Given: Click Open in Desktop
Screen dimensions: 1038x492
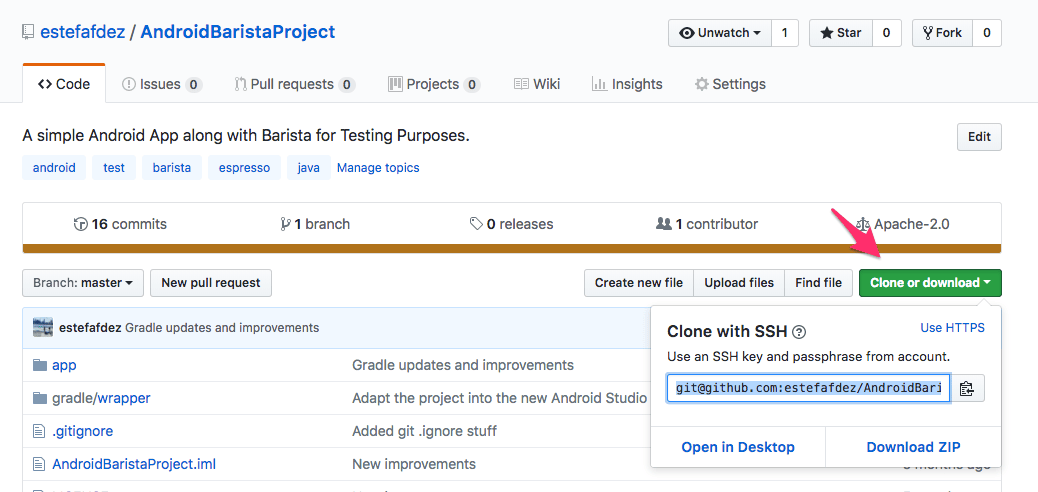Looking at the screenshot, I should click(738, 447).
